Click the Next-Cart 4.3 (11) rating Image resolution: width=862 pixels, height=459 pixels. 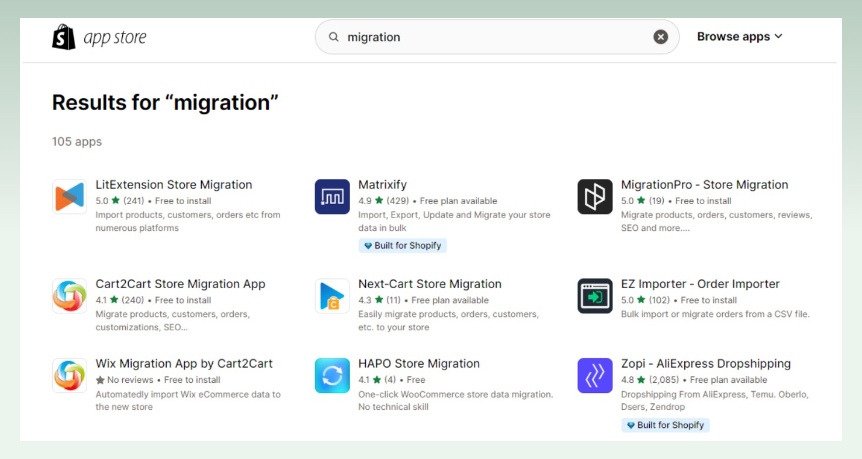(x=379, y=300)
